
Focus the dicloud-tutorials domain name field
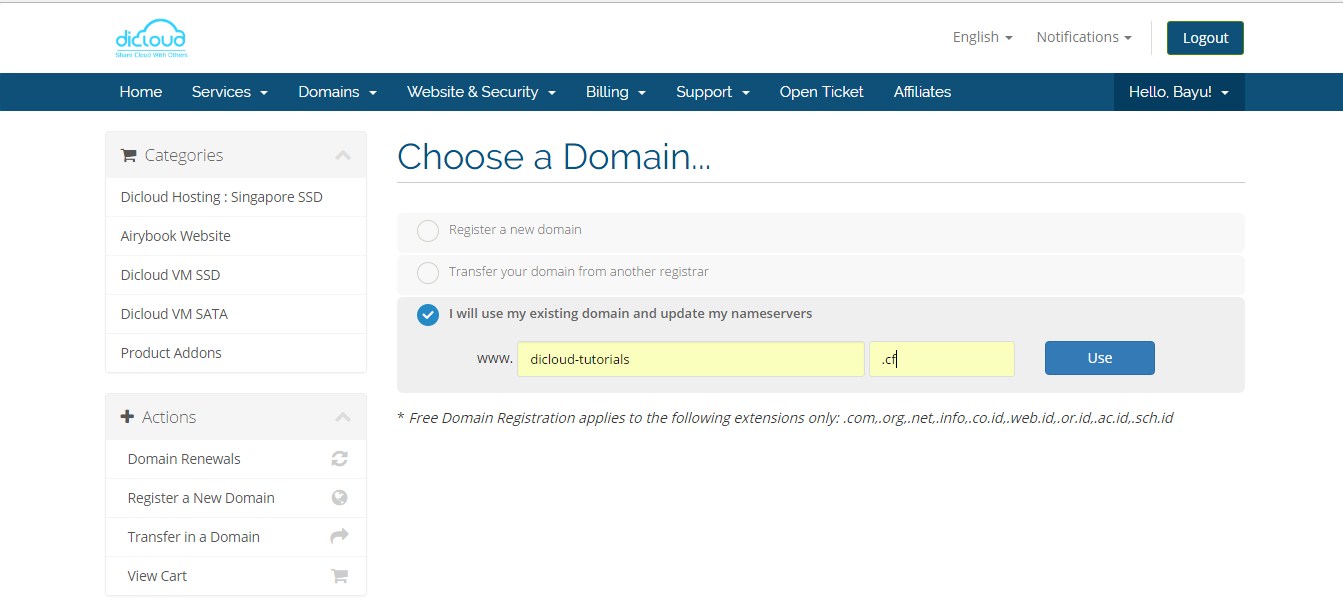pos(691,359)
